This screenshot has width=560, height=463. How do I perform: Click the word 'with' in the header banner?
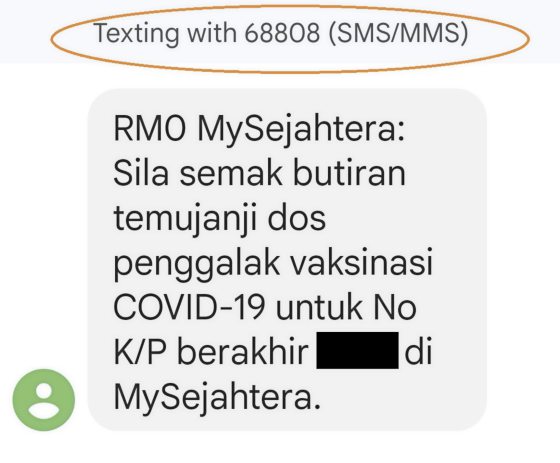click(212, 33)
